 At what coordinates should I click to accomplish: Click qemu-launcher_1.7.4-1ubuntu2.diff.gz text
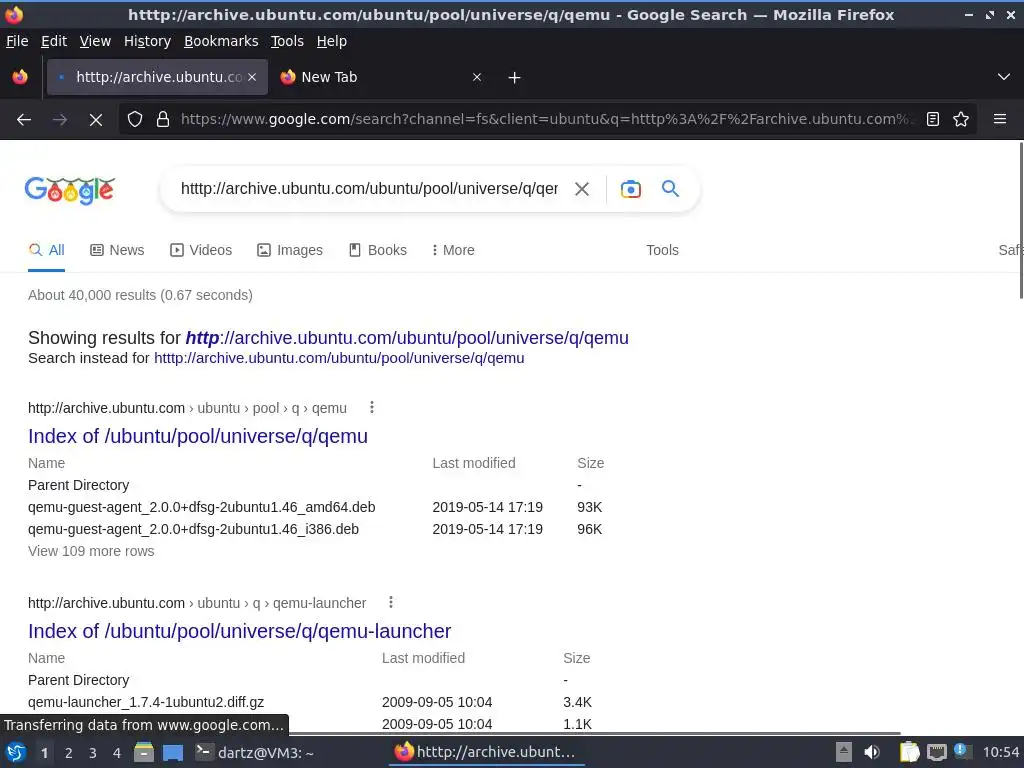point(146,702)
